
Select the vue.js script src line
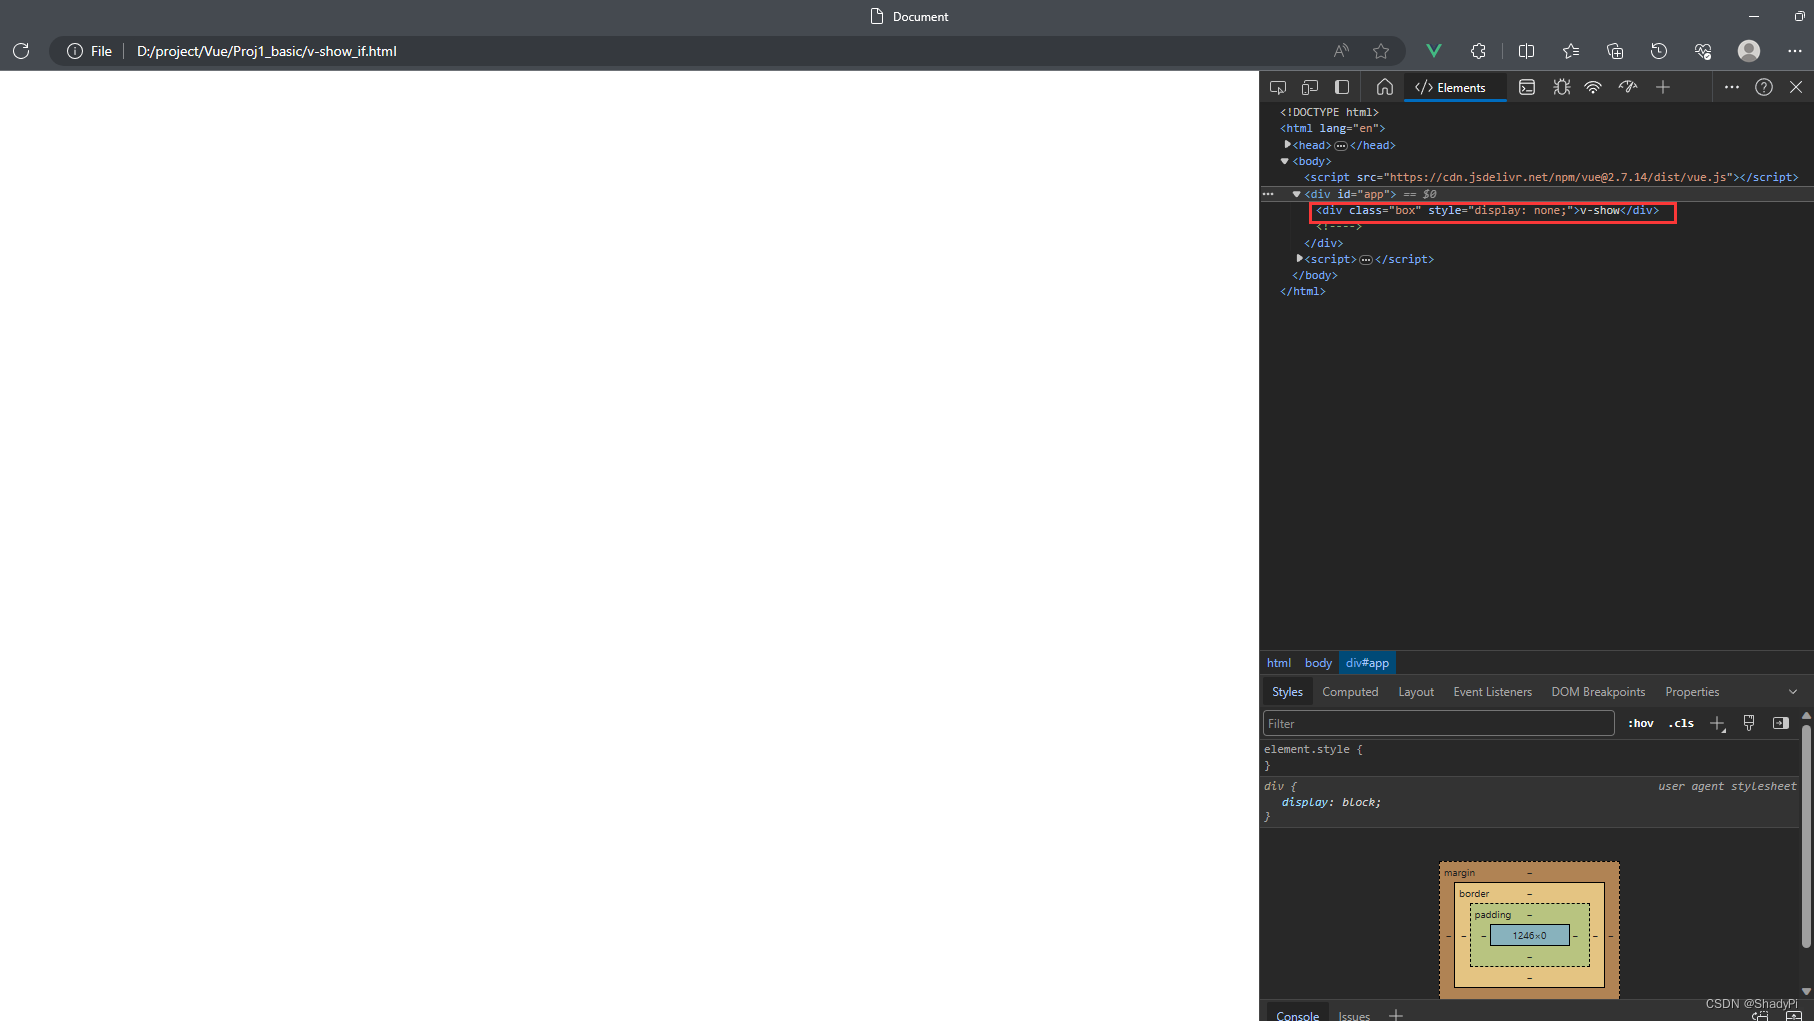[x=1551, y=178]
